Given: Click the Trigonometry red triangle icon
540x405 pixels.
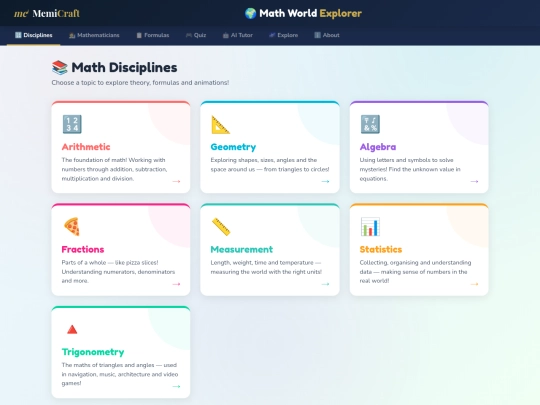Looking at the screenshot, I should (72, 329).
